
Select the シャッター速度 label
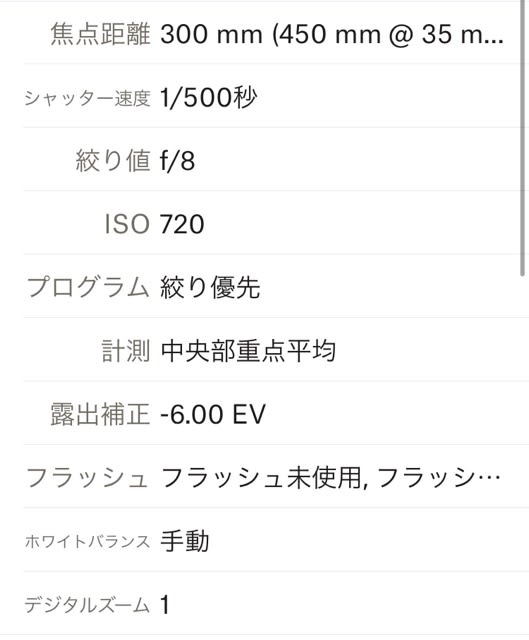[87, 98]
